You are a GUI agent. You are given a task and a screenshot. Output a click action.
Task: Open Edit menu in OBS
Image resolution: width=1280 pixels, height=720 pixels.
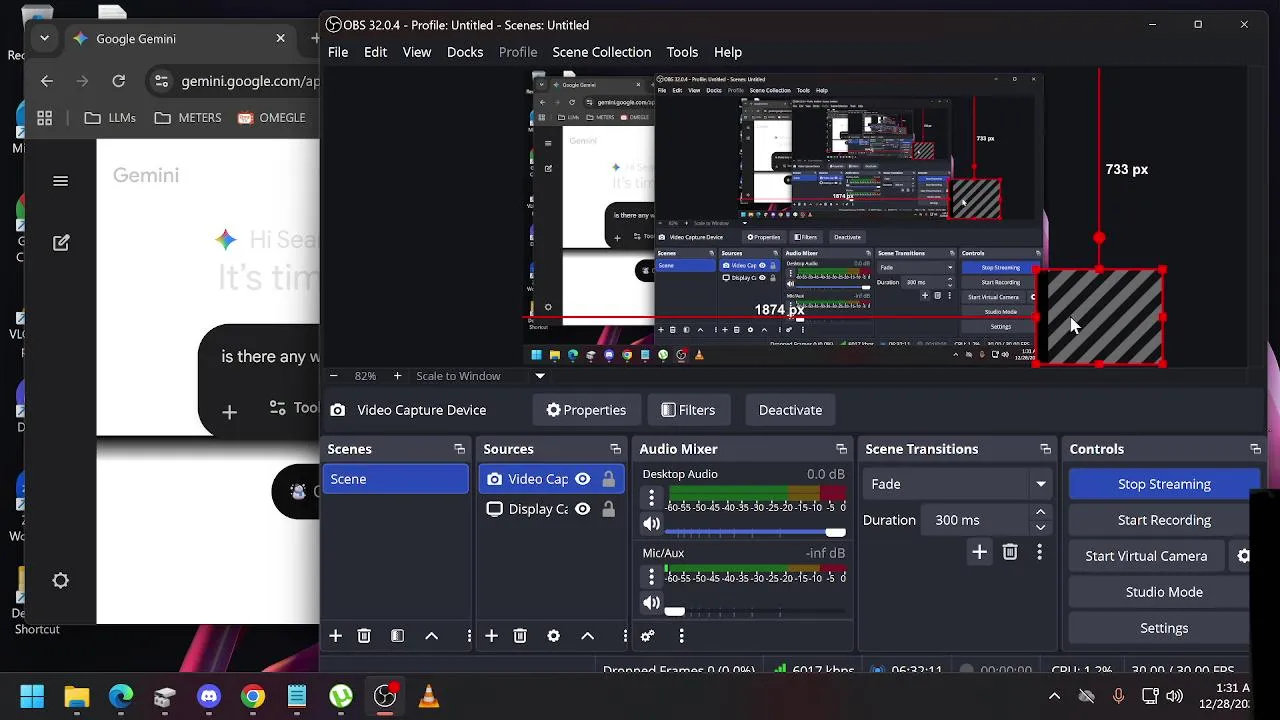(375, 52)
